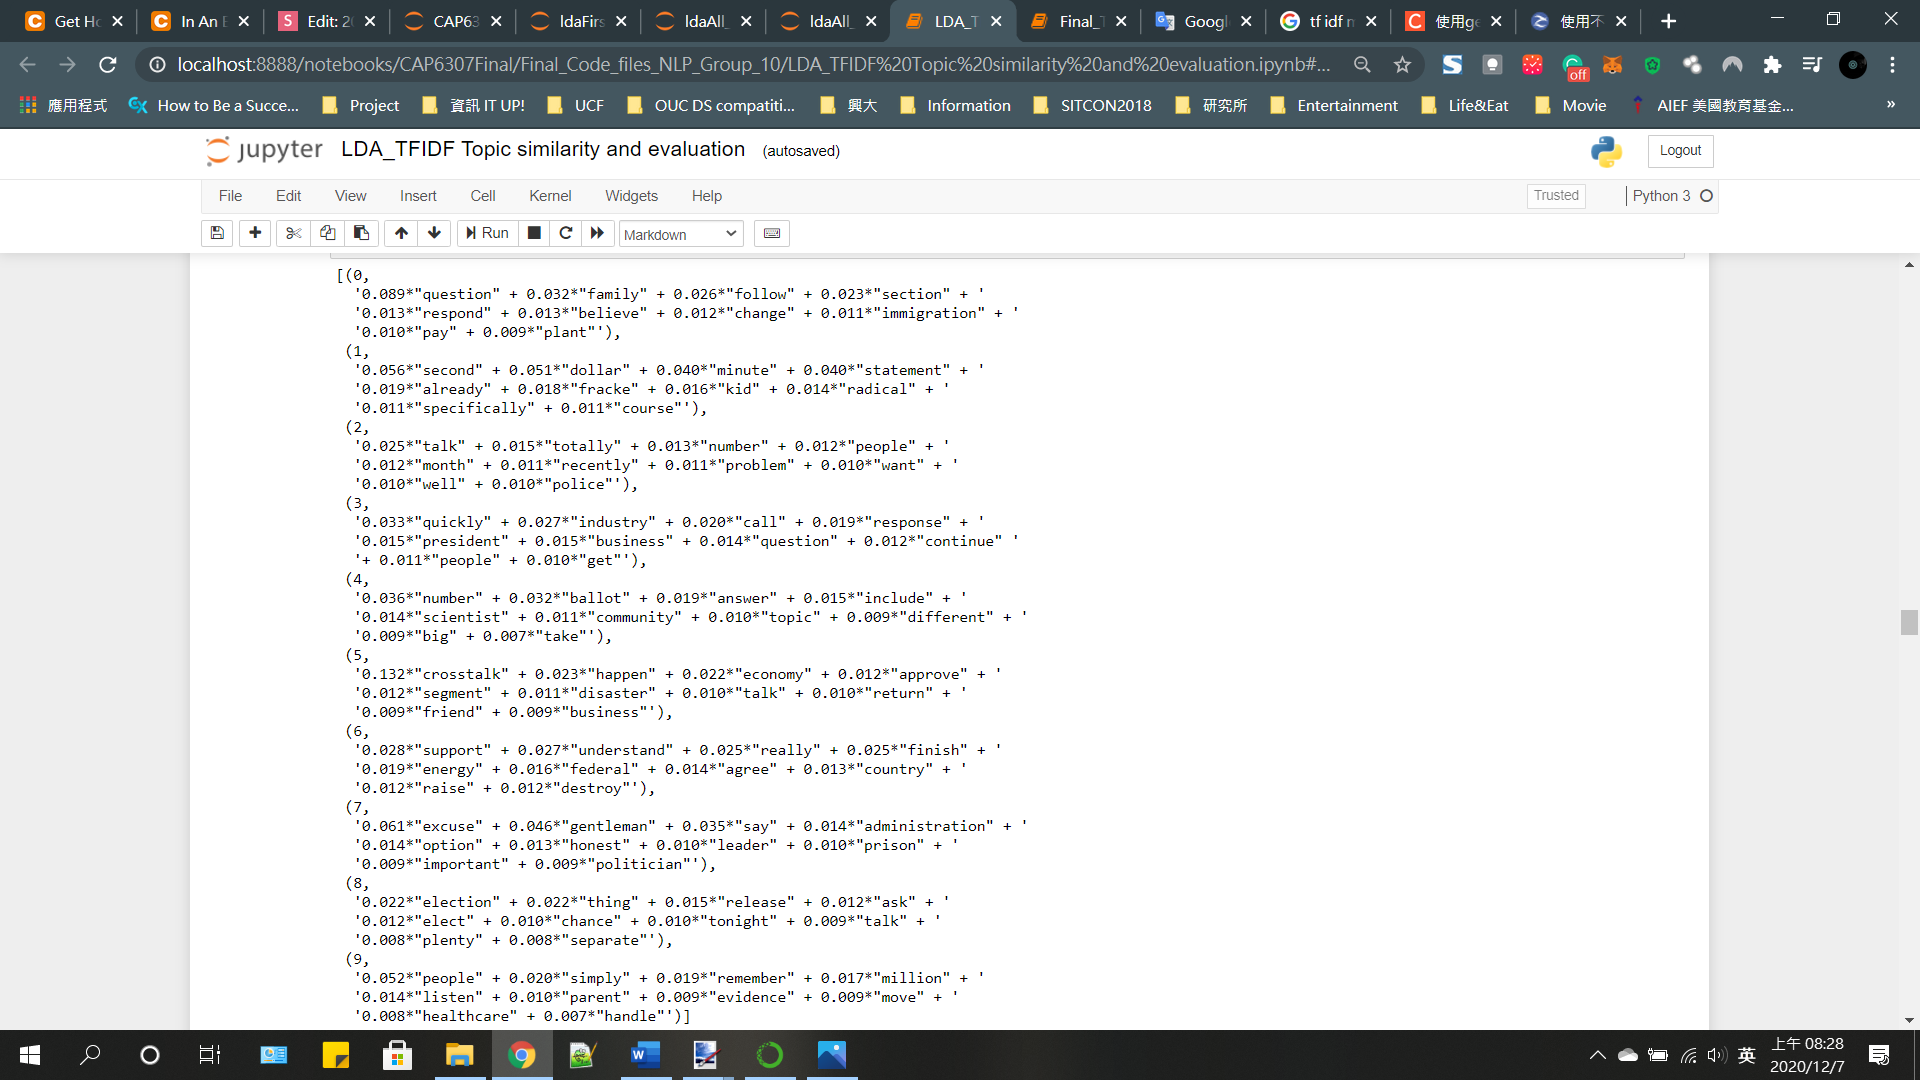Screen dimensions: 1920x1080
Task: Click the save and checkpoint icon
Action: [217, 233]
